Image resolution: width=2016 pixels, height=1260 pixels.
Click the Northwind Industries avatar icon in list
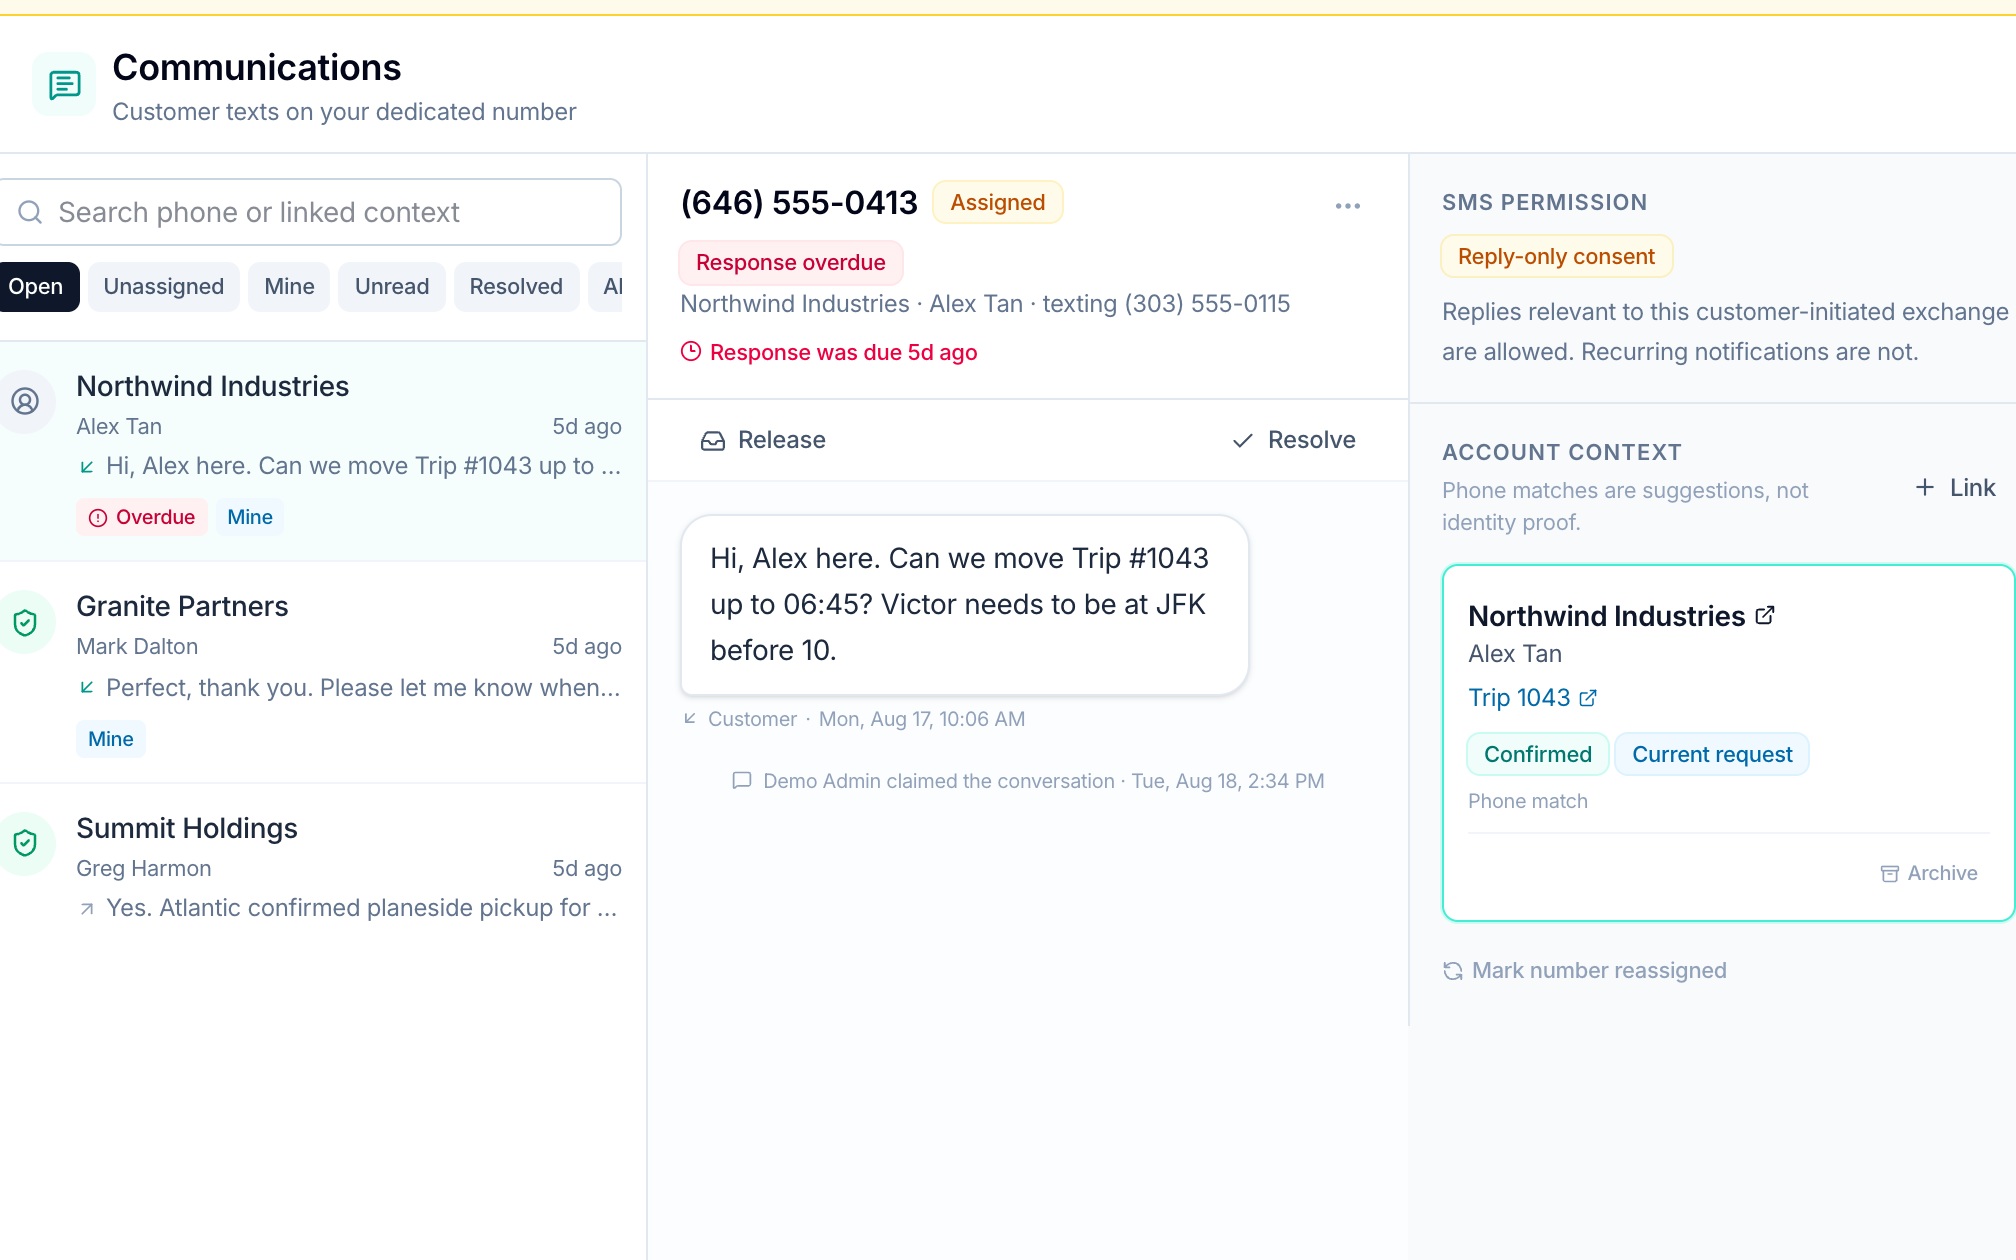(x=25, y=401)
